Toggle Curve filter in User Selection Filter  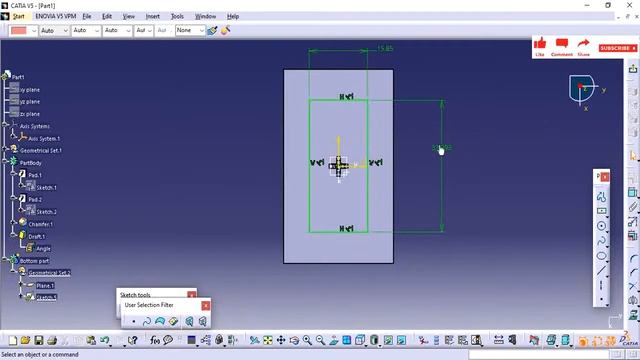click(147, 322)
